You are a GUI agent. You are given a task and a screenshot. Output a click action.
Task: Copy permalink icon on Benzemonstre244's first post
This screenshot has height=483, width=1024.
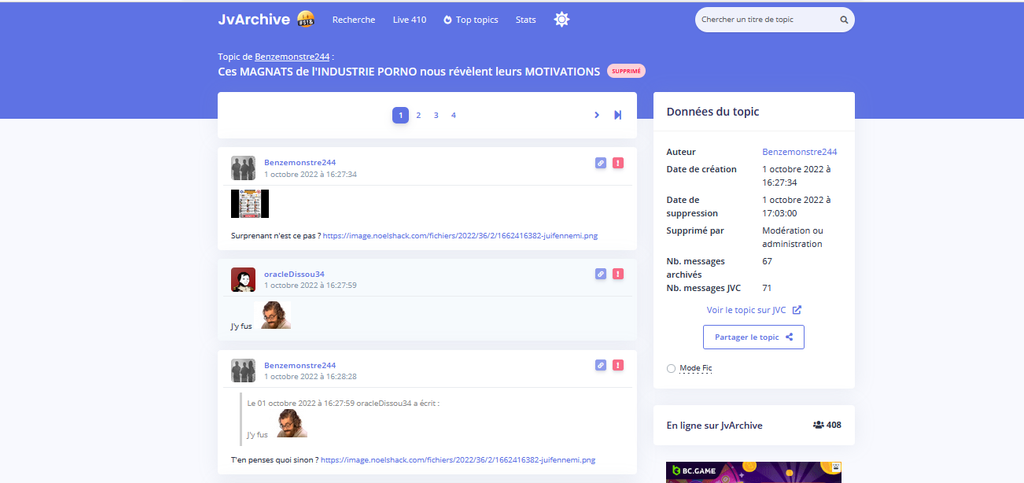pos(600,163)
